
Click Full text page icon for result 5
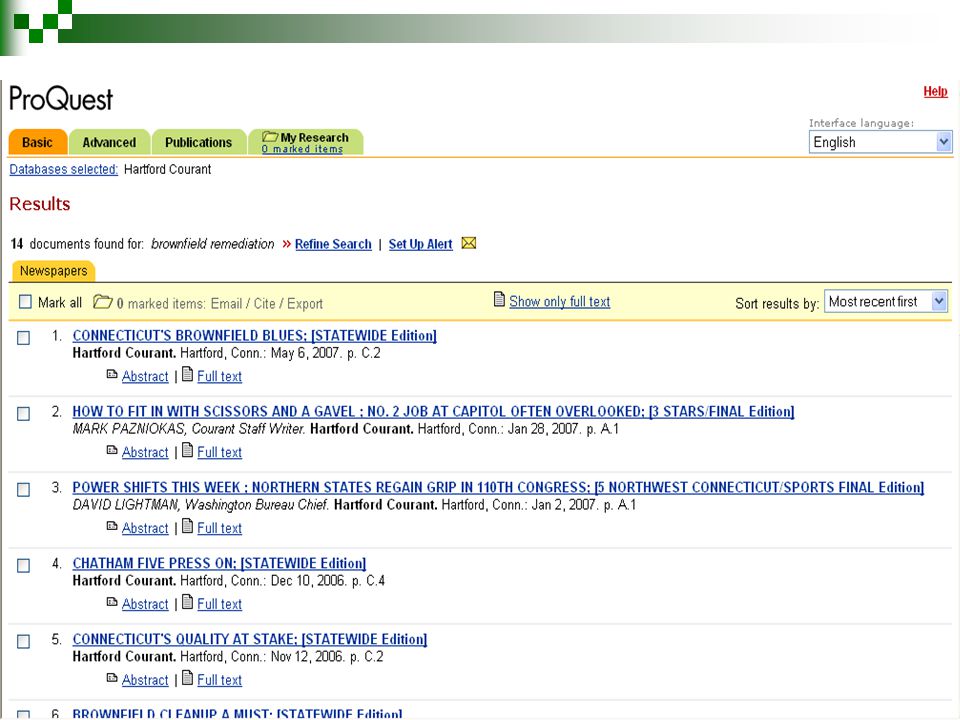coord(187,678)
